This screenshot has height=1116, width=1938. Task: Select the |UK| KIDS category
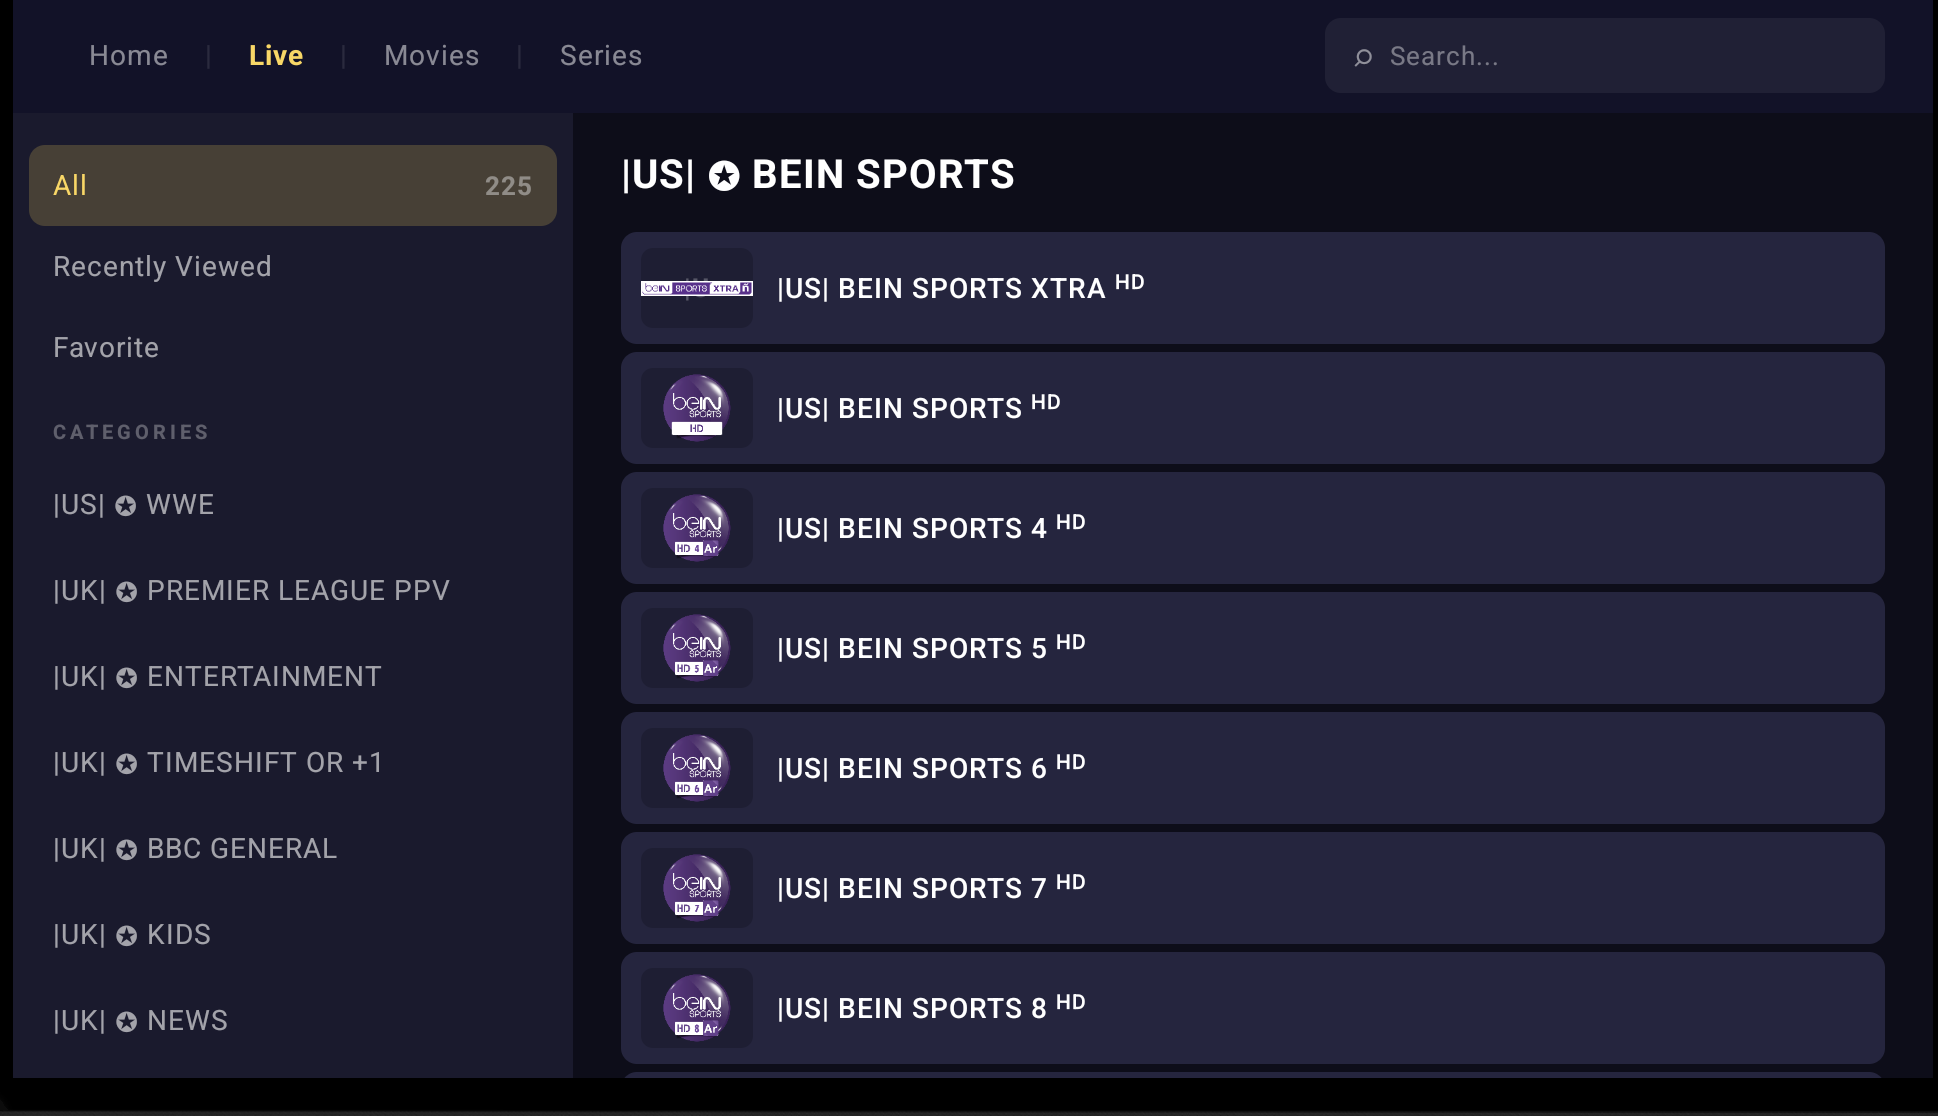point(132,934)
